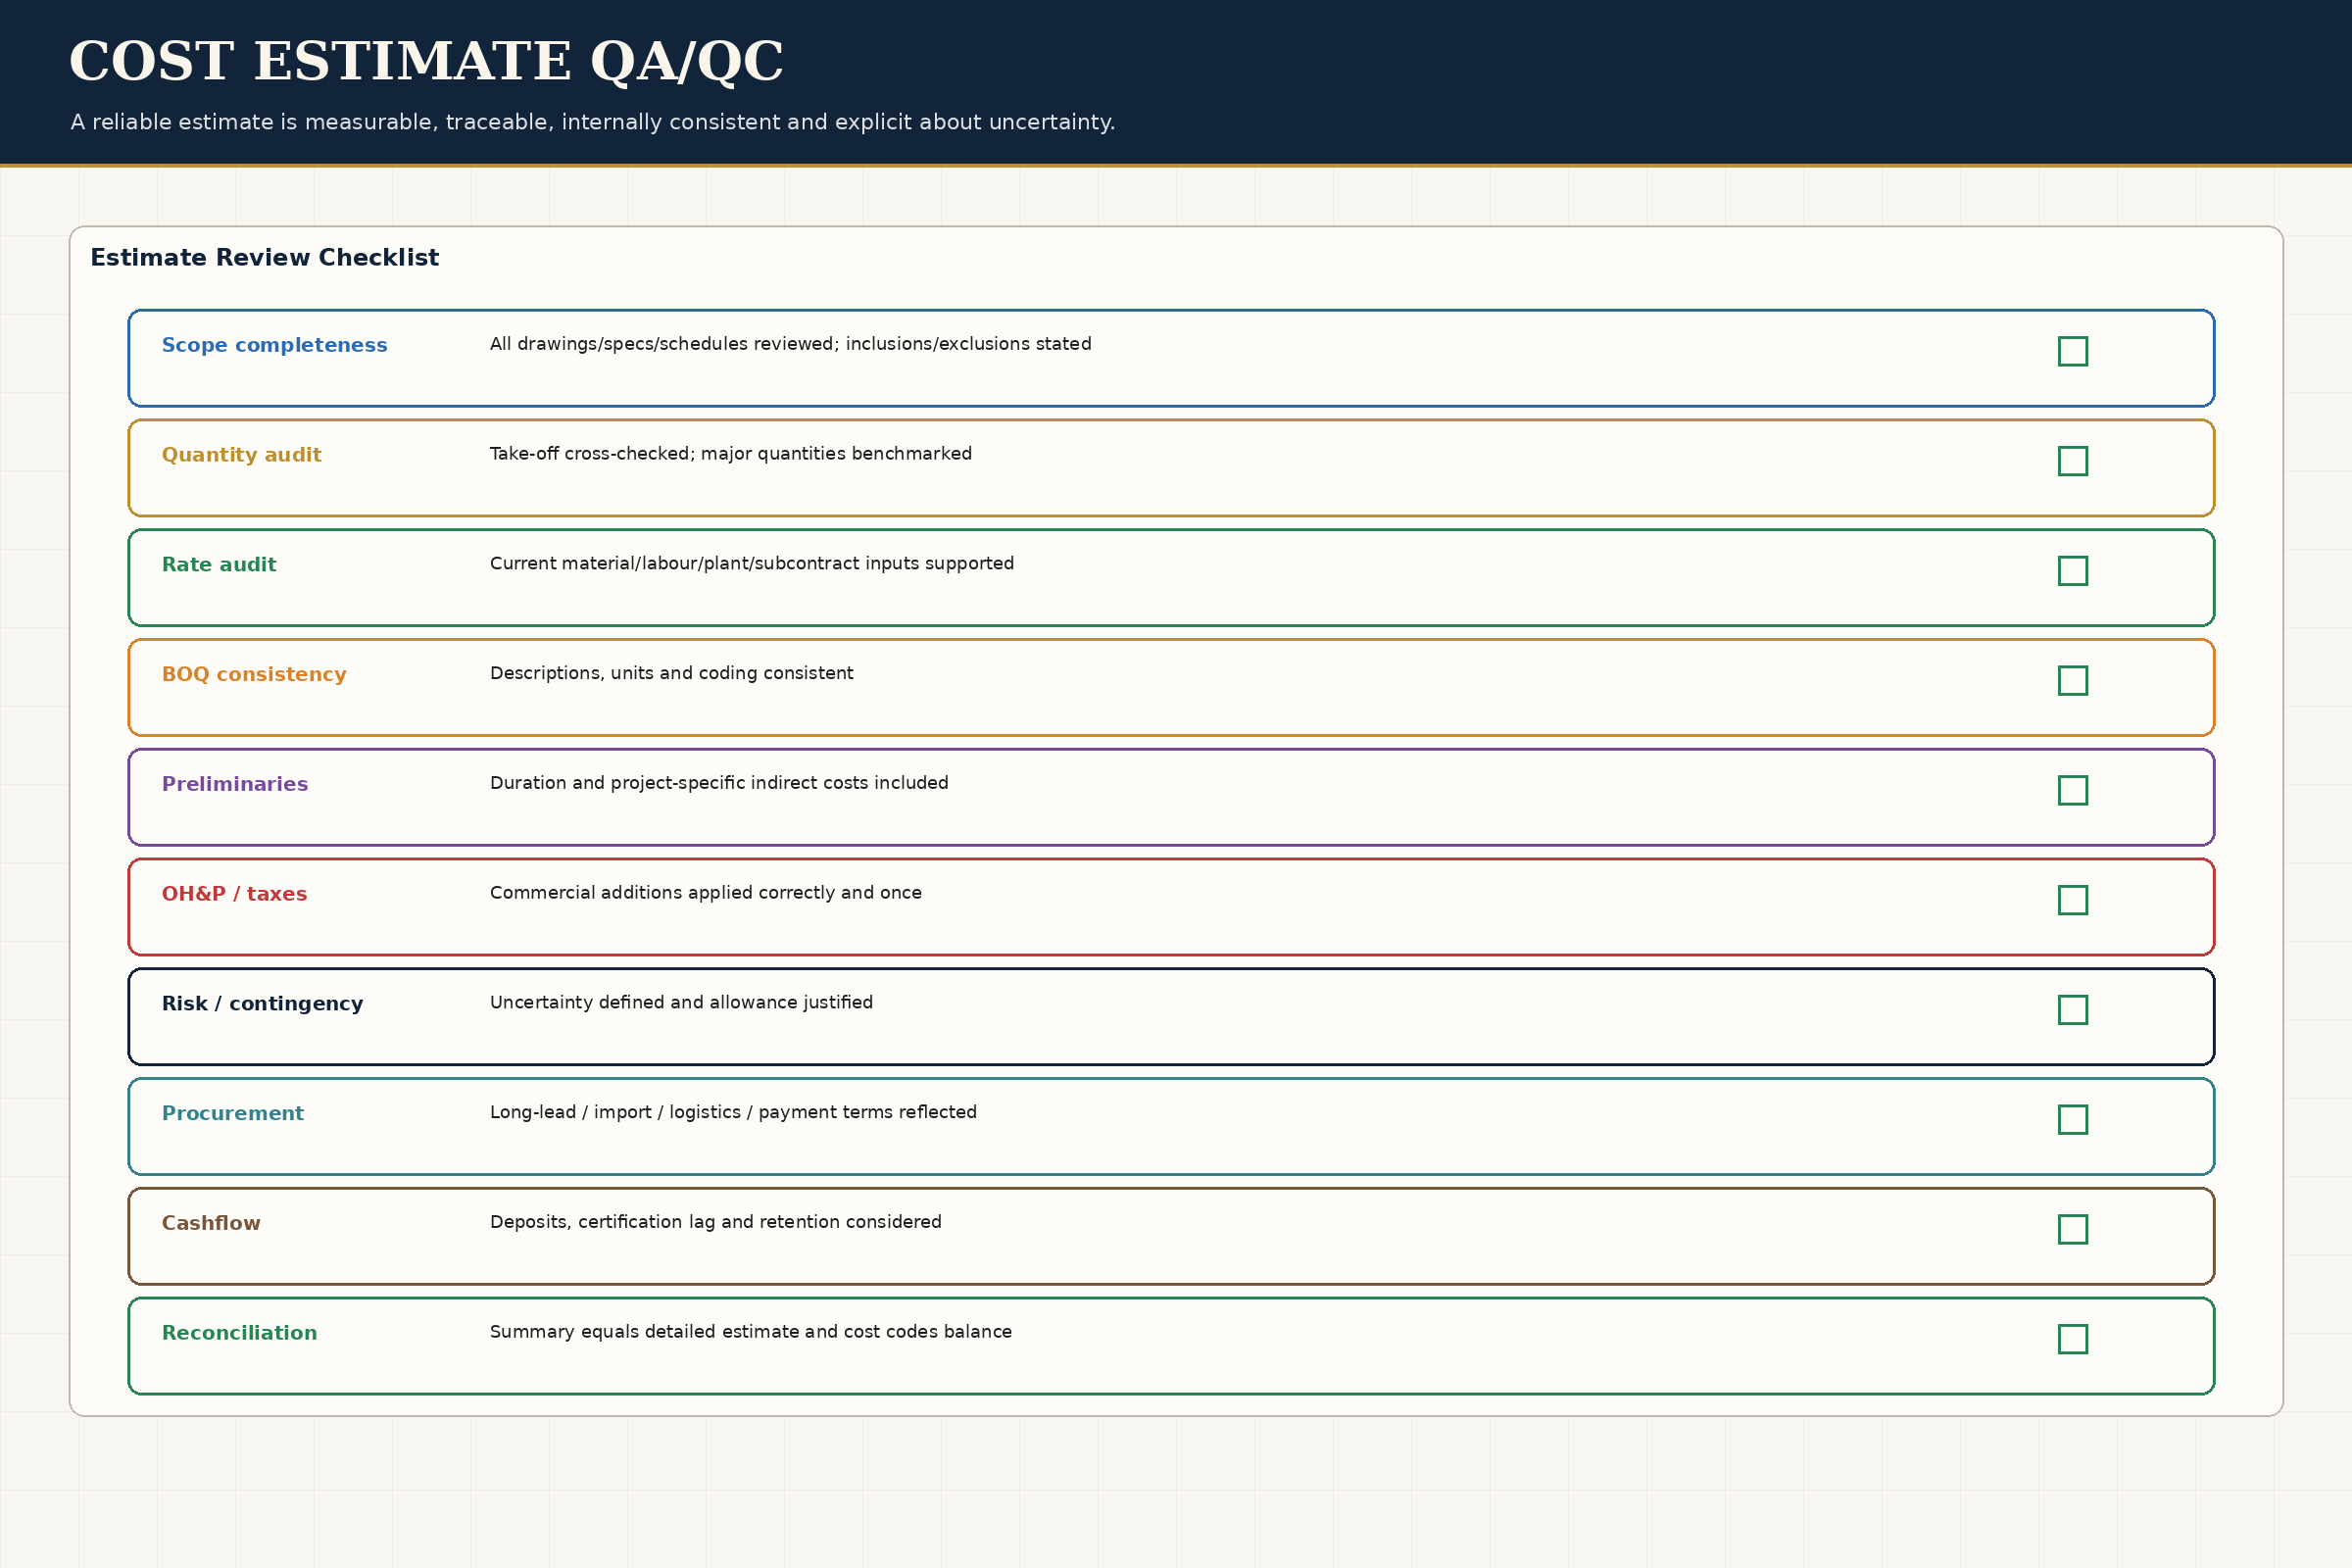Viewport: 2352px width, 1568px height.
Task: Click the 'OH&P / taxes' label
Action: tap(234, 894)
